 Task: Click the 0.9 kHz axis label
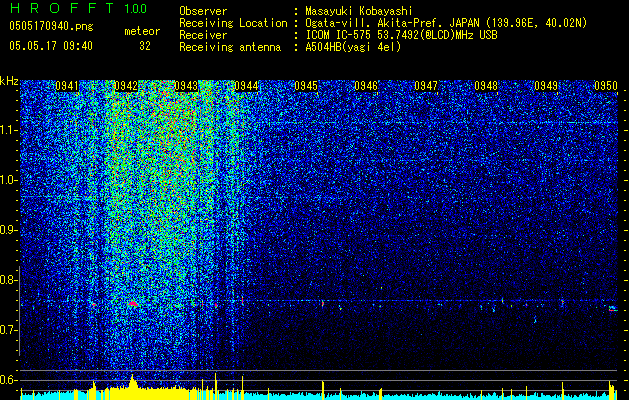point(8,230)
